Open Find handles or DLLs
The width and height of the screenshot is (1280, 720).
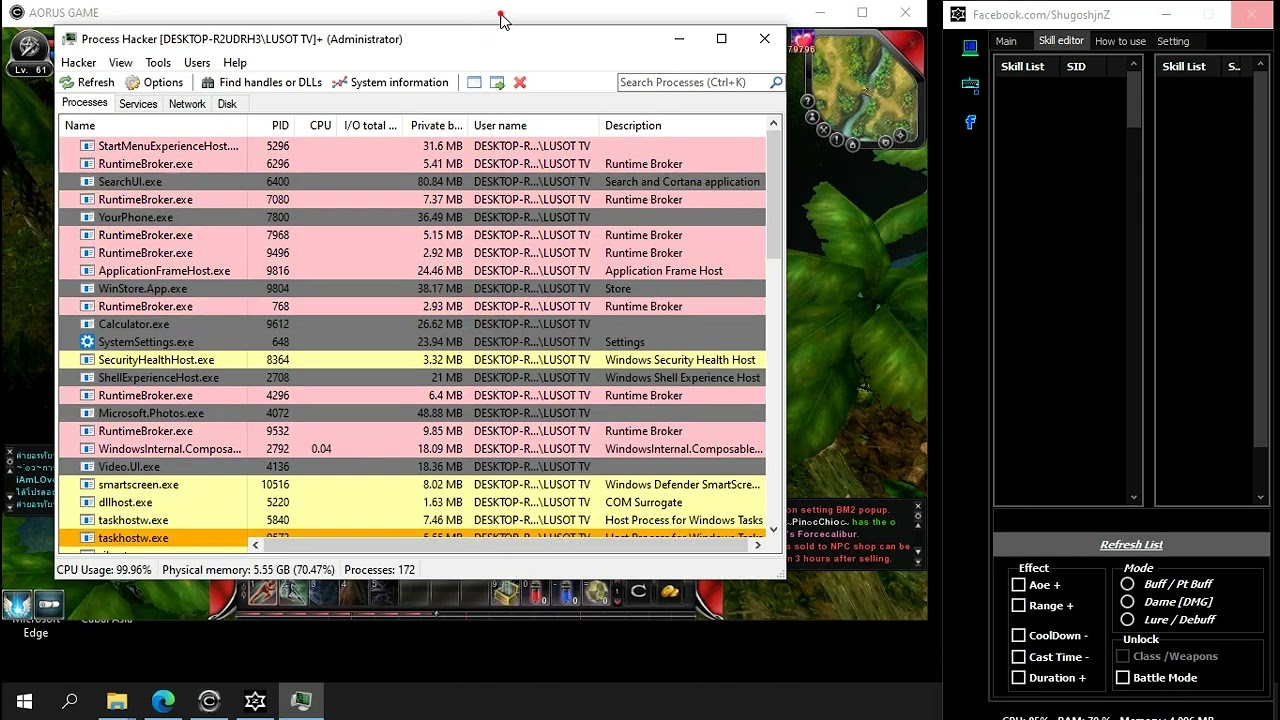click(261, 83)
